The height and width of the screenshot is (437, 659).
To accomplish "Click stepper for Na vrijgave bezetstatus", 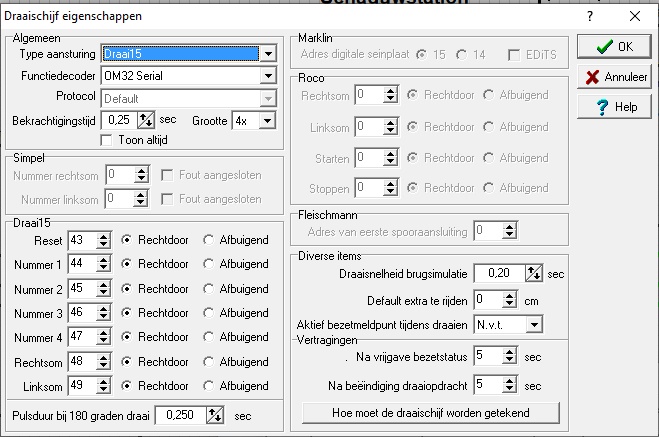I will click(512, 356).
